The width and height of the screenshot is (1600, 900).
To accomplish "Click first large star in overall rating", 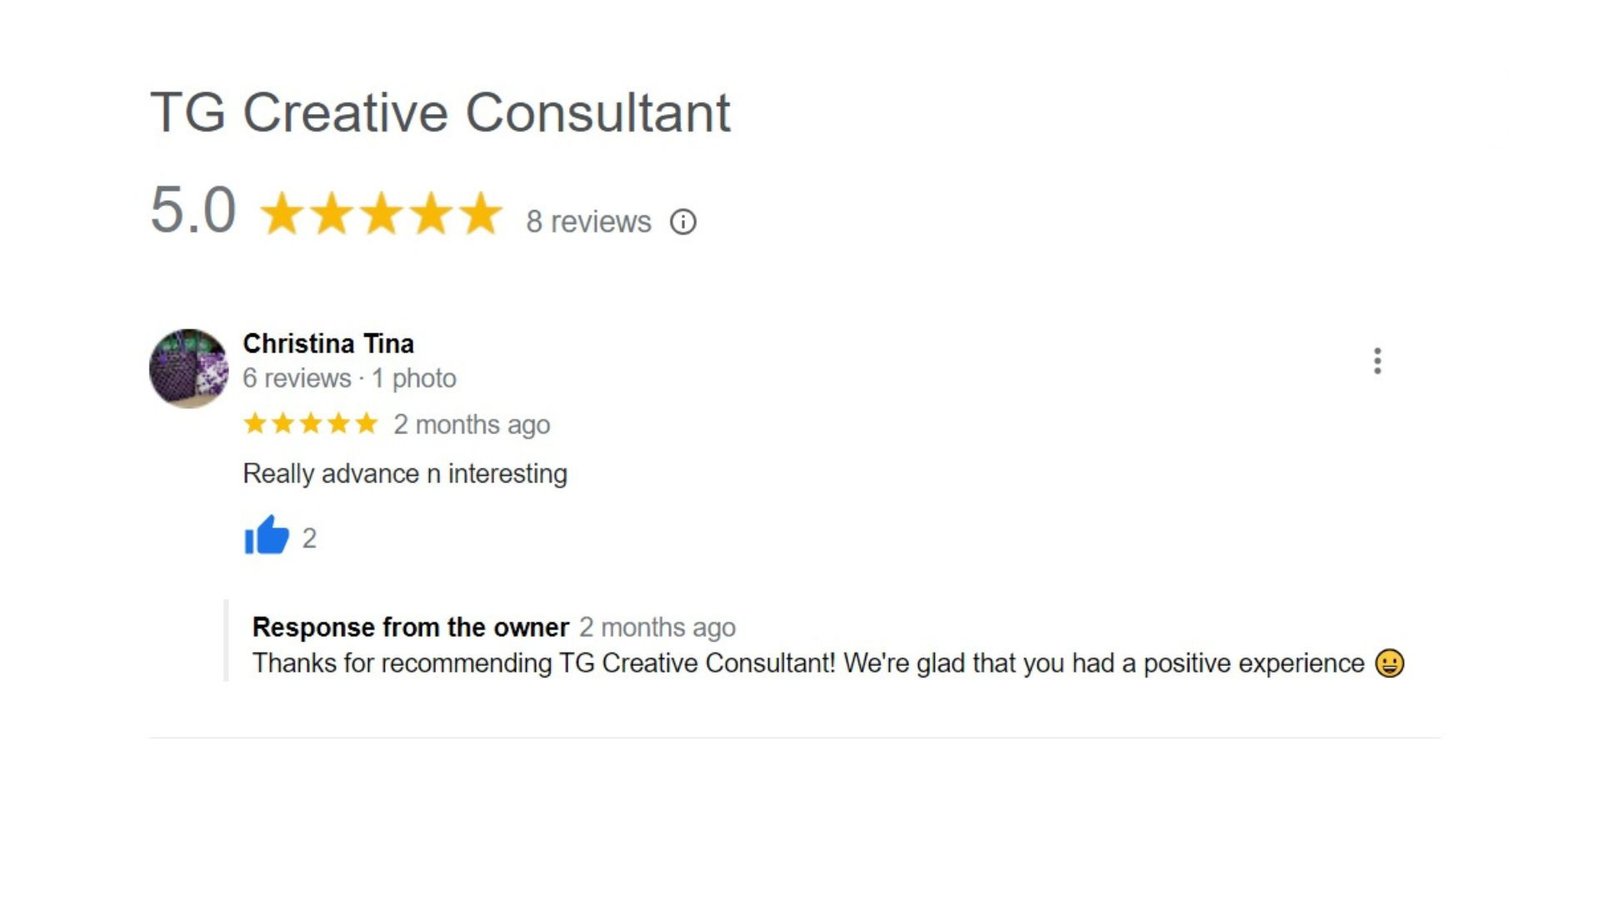I will coord(282,214).
